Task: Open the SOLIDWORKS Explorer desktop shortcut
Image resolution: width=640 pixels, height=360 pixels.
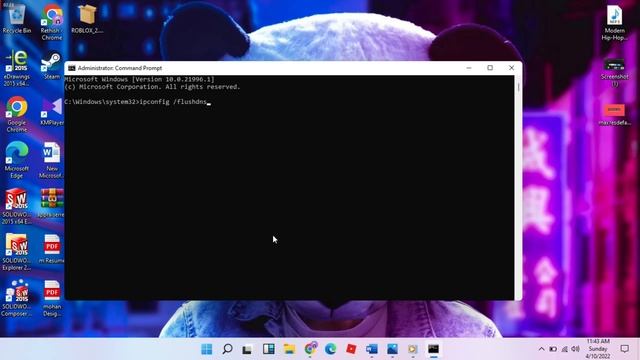Action: (17, 252)
